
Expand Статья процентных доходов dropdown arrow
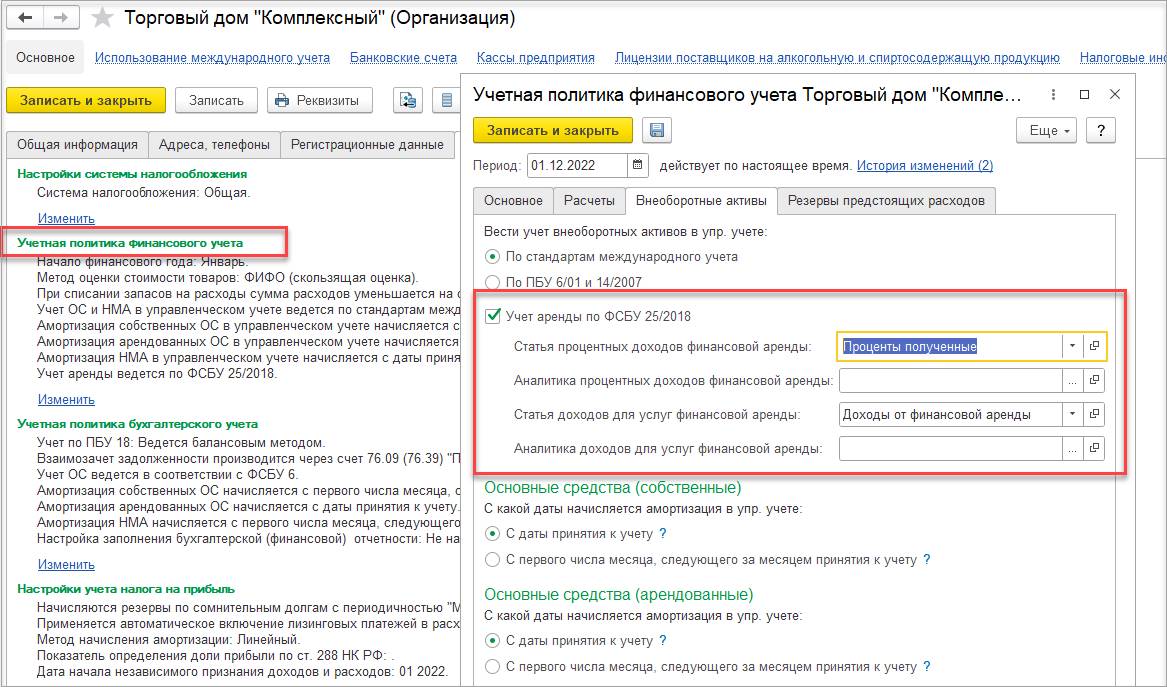point(1072,346)
